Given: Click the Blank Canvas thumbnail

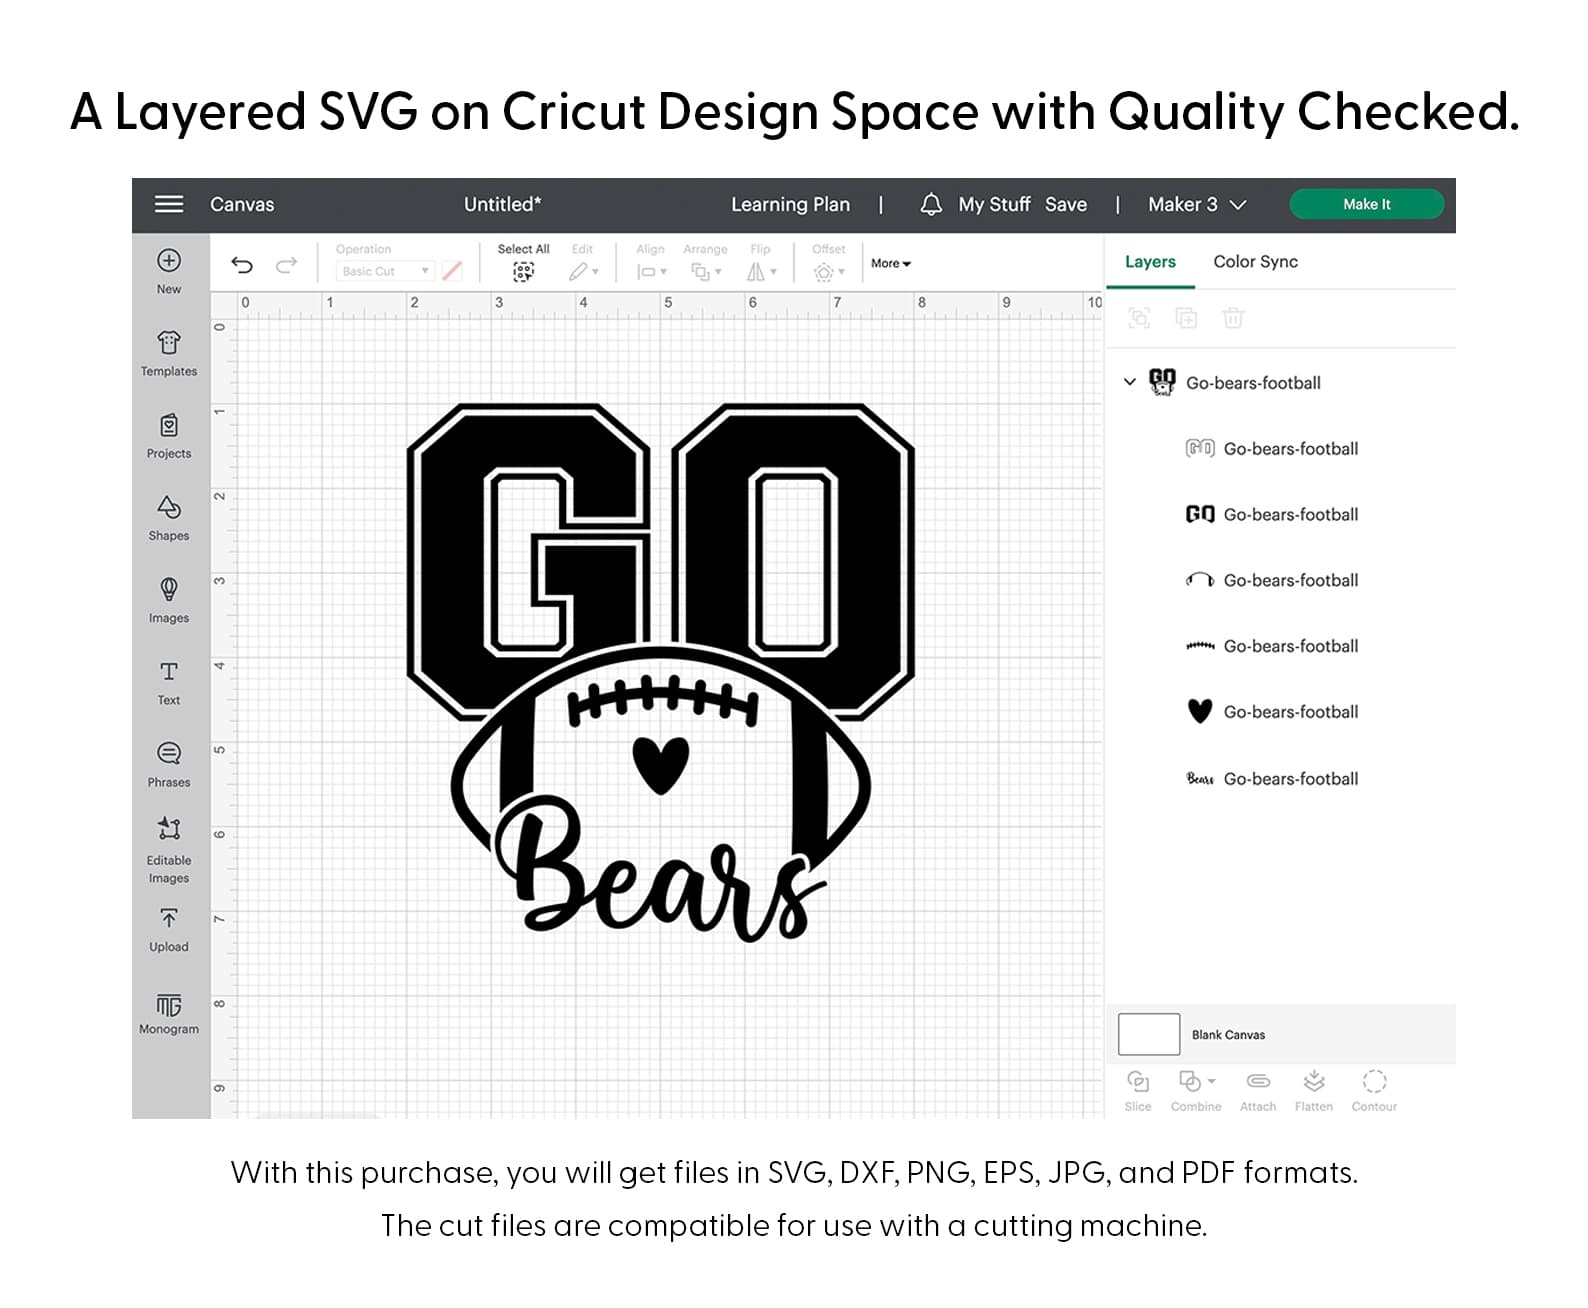Looking at the screenshot, I should (x=1149, y=1034).
